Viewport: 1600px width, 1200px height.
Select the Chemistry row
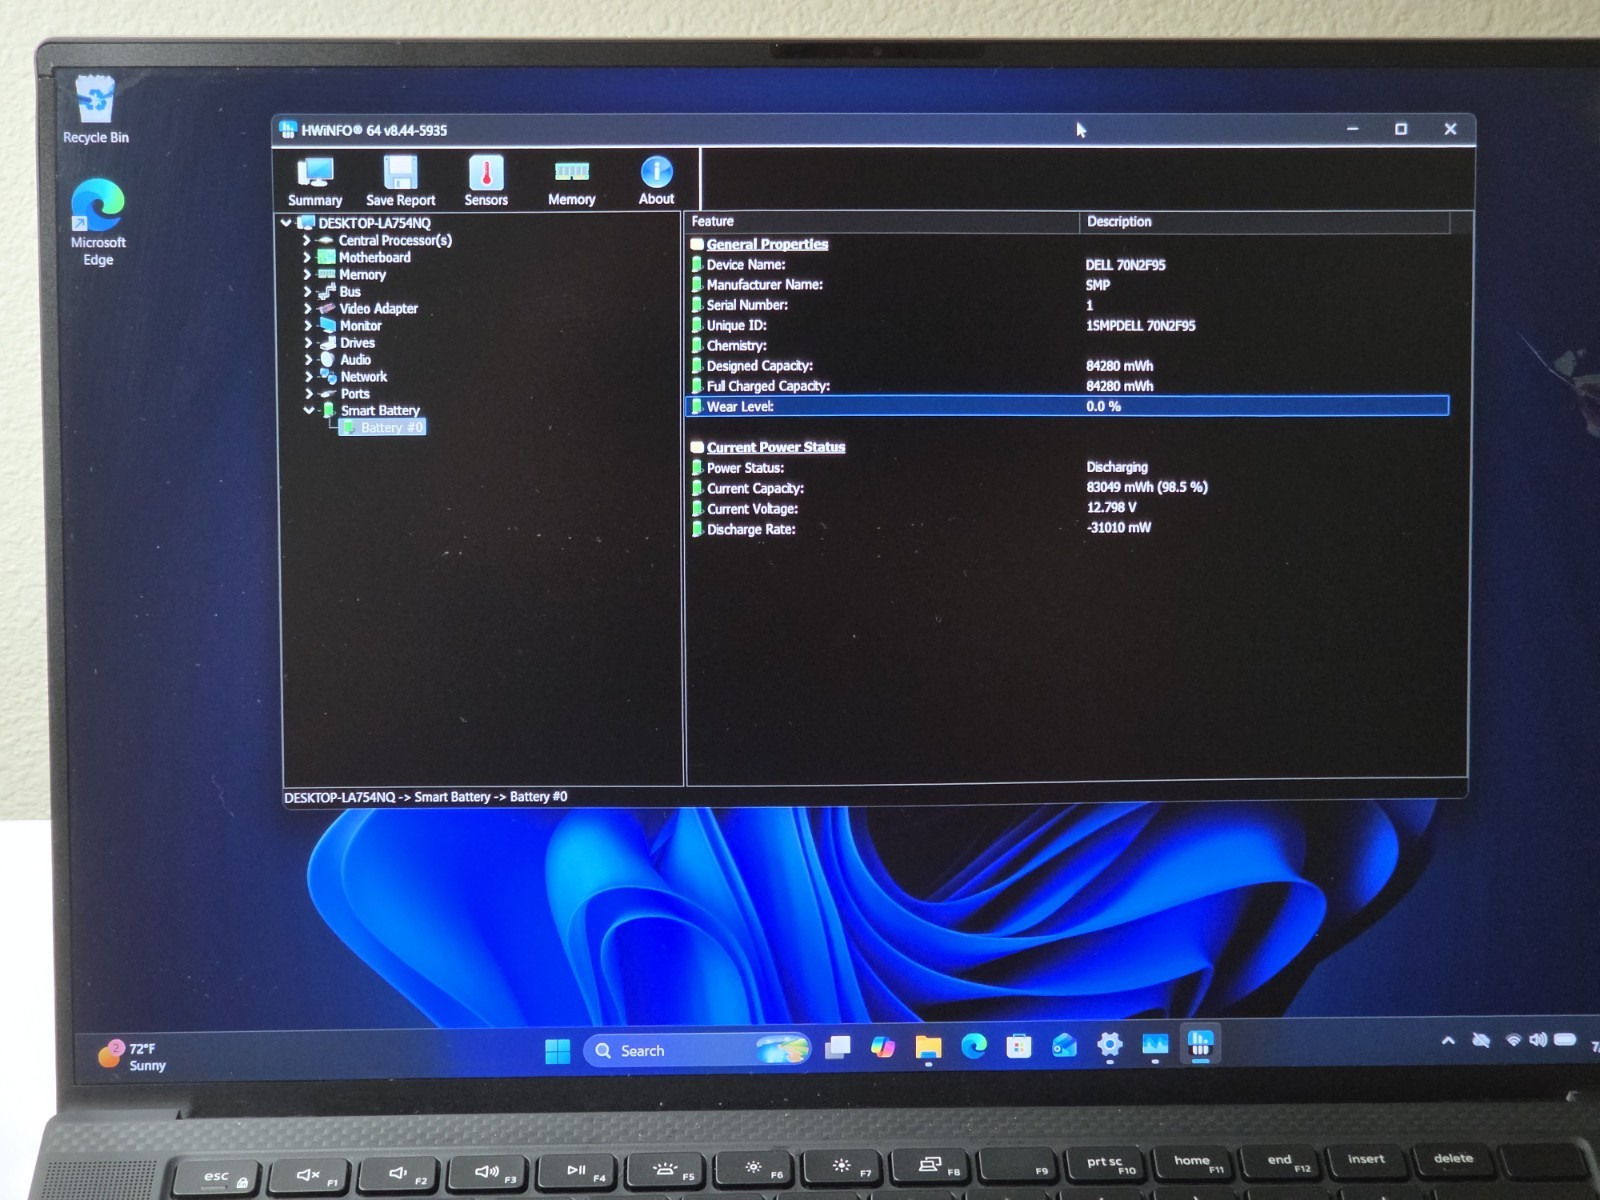pyautogui.click(x=1067, y=345)
